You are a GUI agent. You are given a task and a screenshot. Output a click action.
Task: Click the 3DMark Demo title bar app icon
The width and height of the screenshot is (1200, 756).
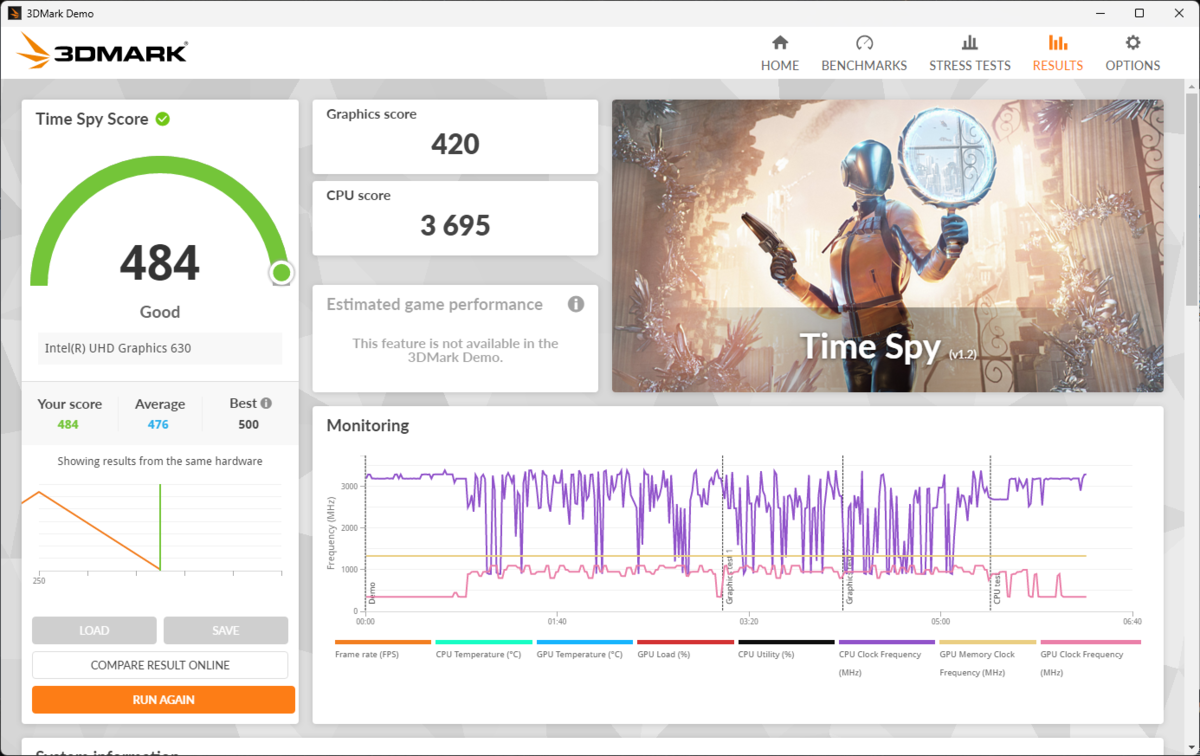[x=15, y=13]
